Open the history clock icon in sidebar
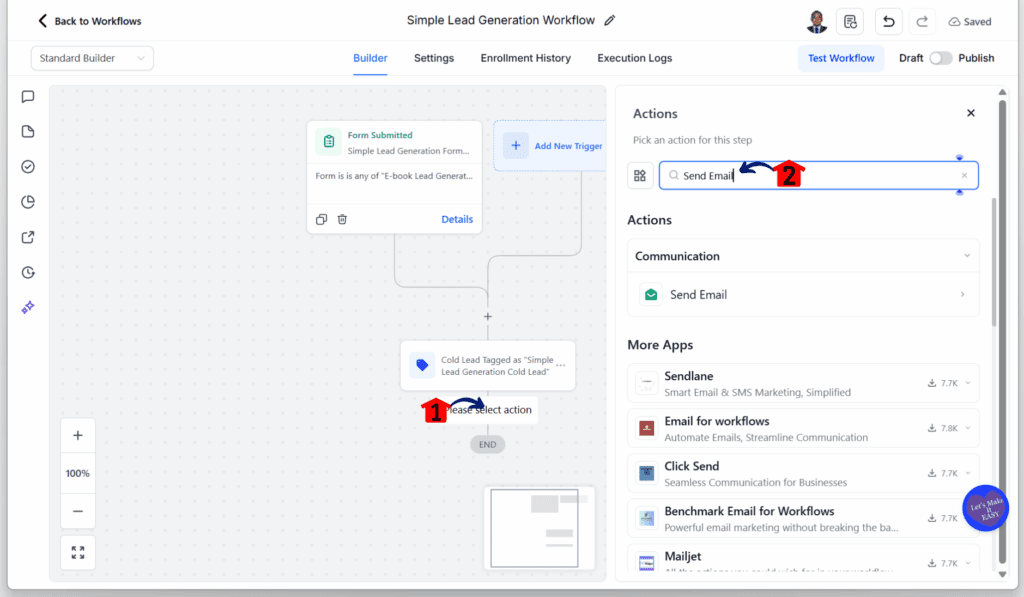The width and height of the screenshot is (1024, 597). (27, 272)
